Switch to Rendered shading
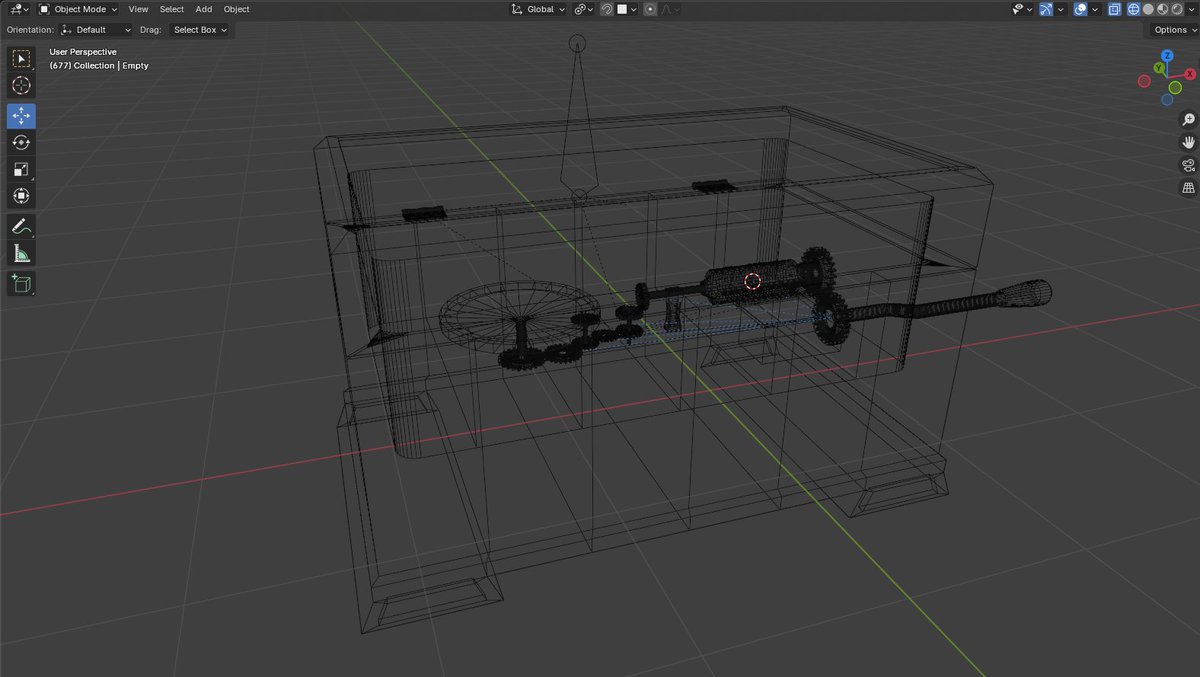Screen dimensions: 1200x677 click(x=1176, y=9)
